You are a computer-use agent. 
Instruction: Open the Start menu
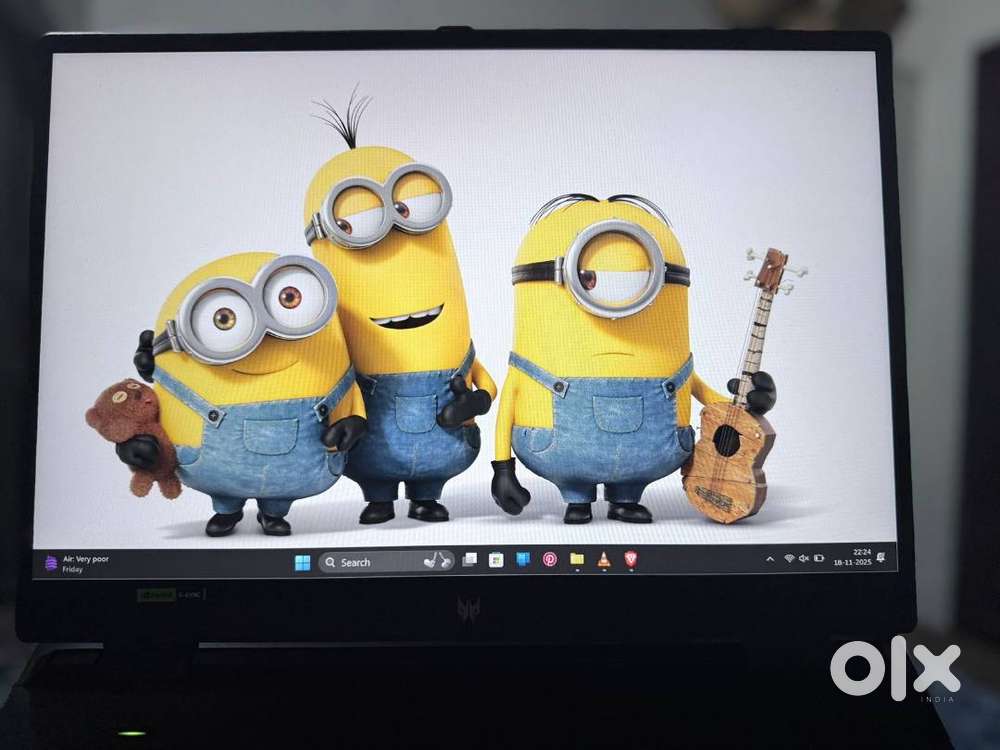tap(302, 562)
